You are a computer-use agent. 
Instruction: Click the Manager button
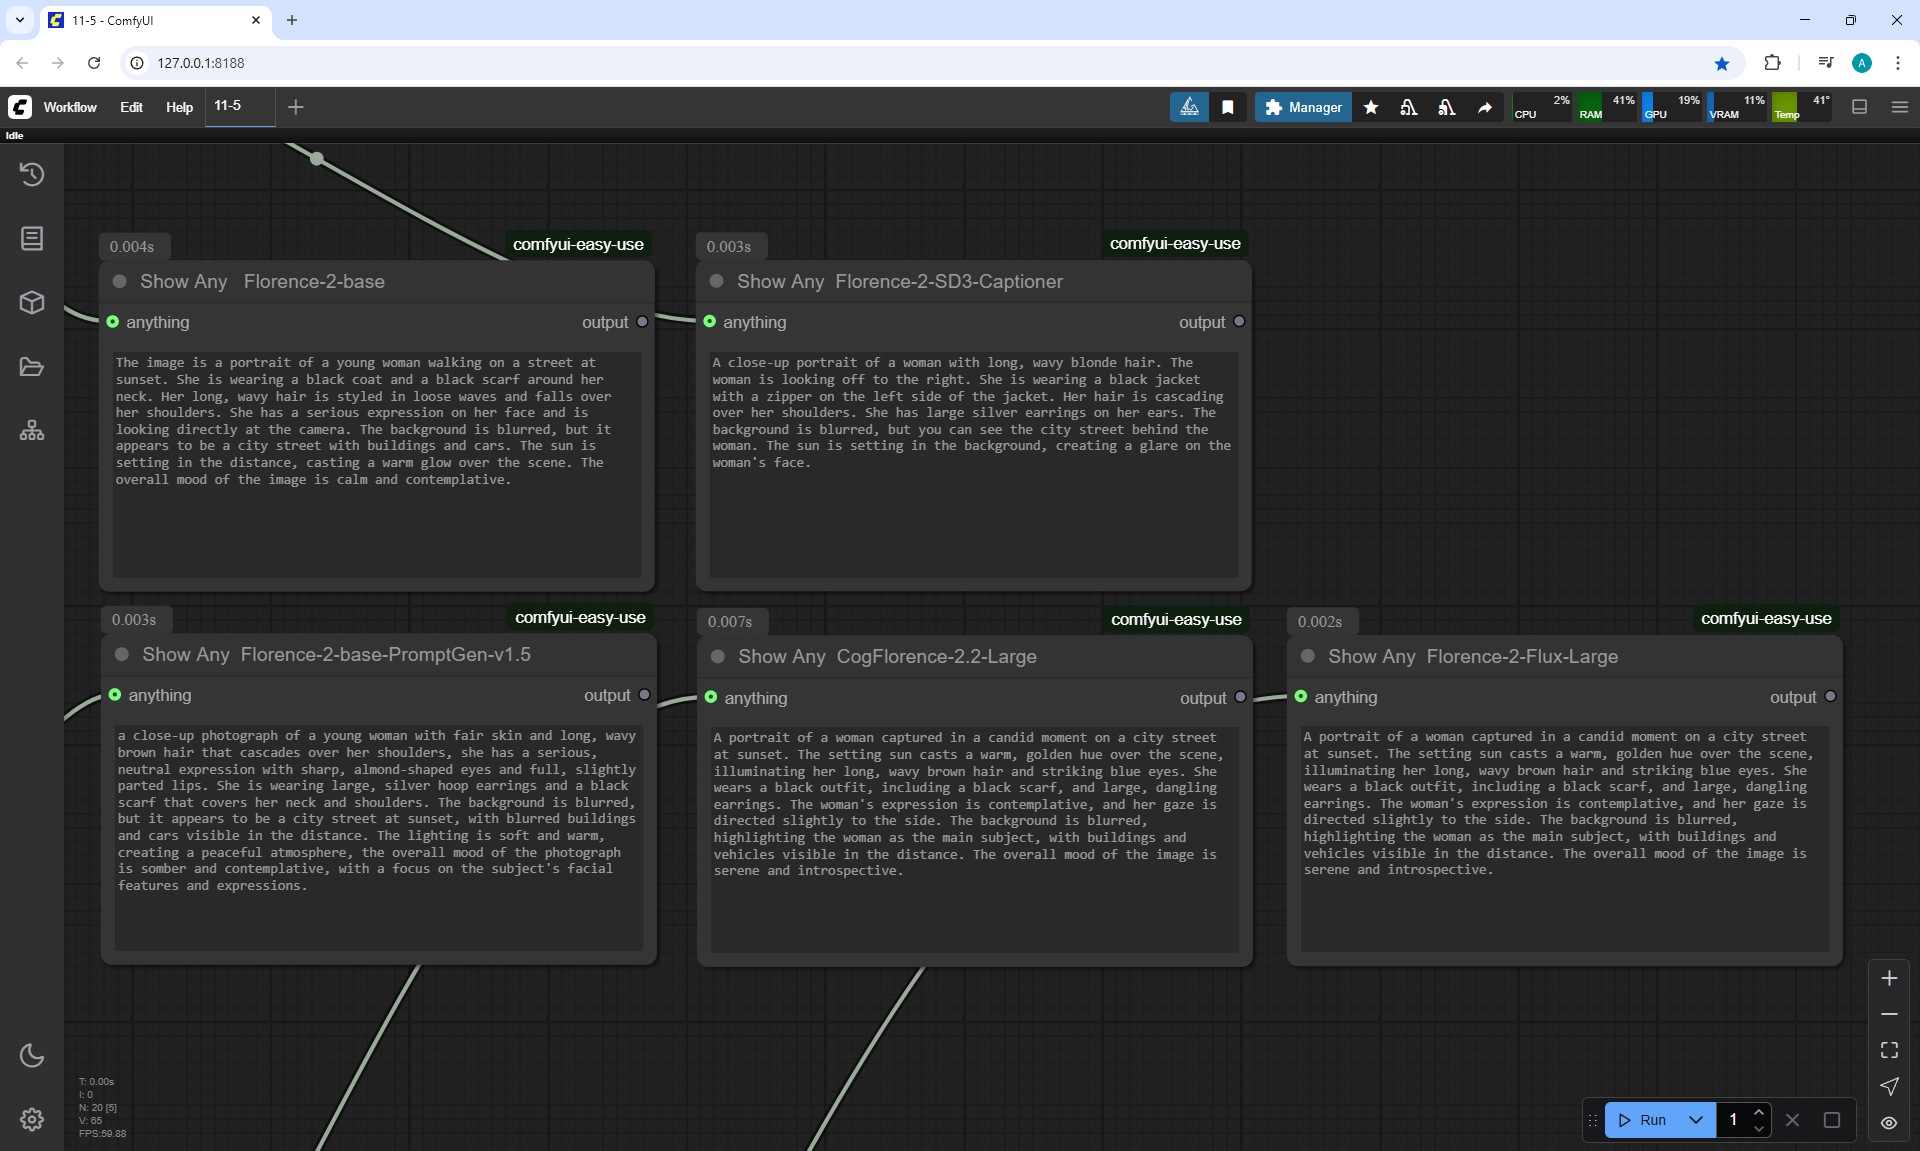point(1303,107)
